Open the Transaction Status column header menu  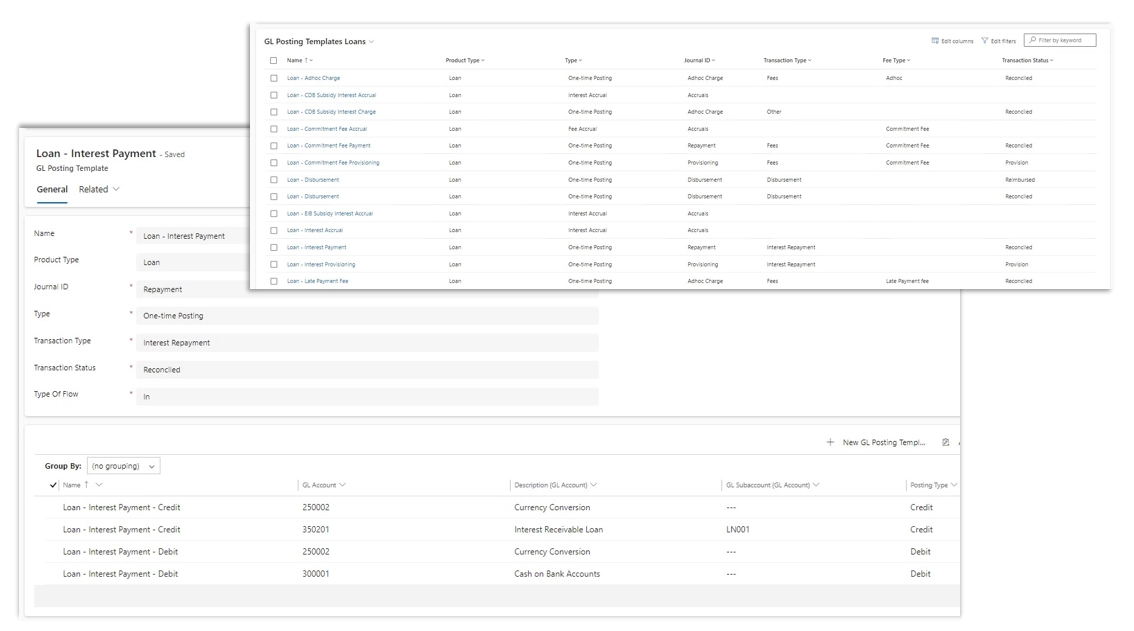[x=1027, y=61]
